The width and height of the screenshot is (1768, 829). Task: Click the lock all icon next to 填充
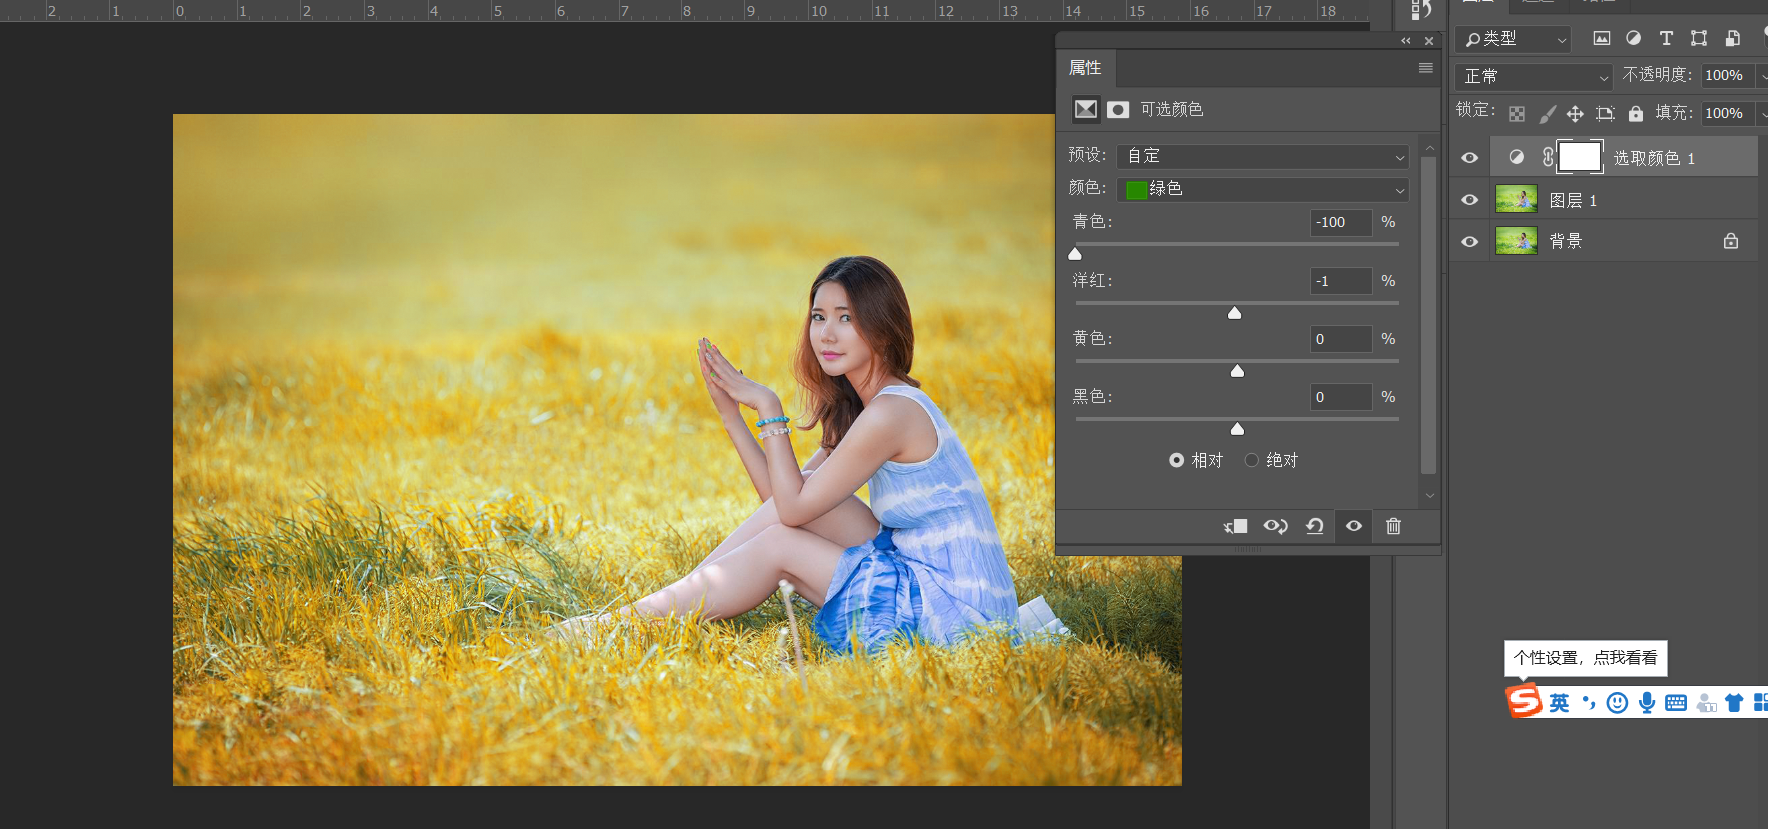(x=1636, y=113)
